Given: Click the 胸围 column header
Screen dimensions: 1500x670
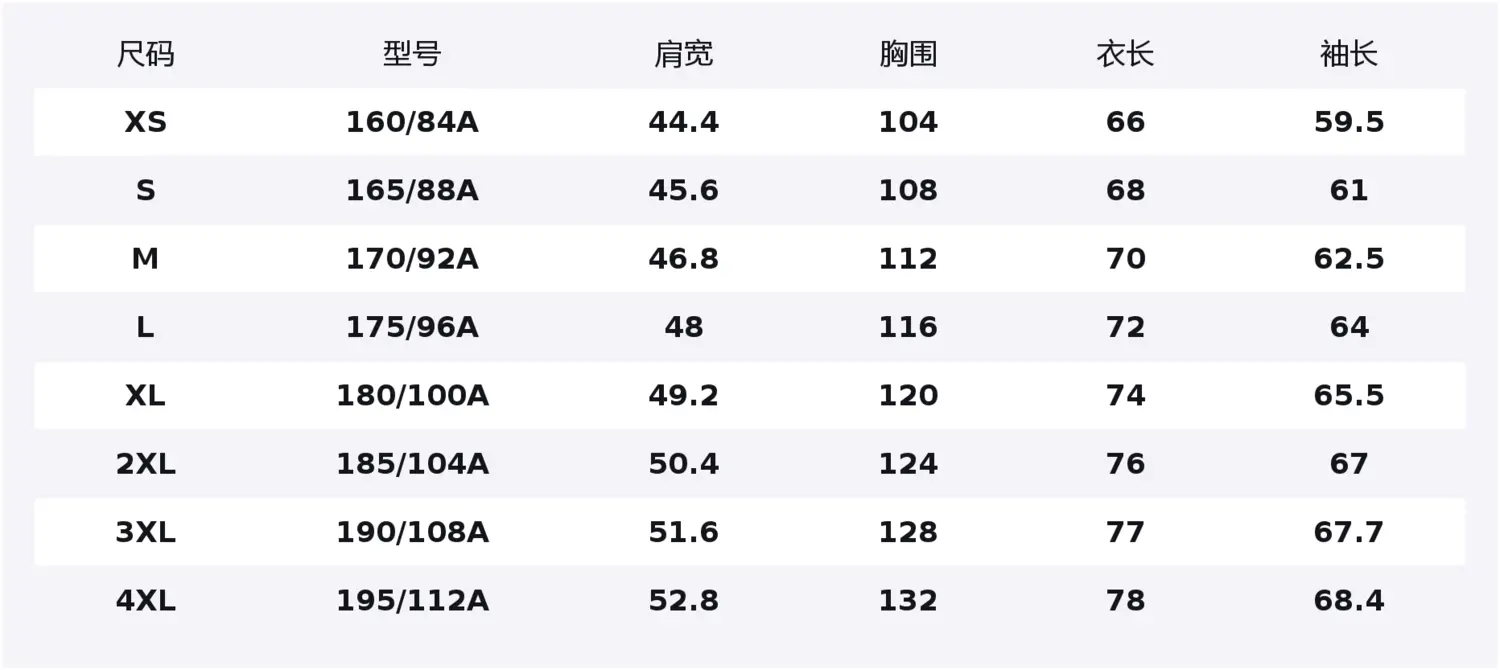Looking at the screenshot, I should tap(908, 54).
